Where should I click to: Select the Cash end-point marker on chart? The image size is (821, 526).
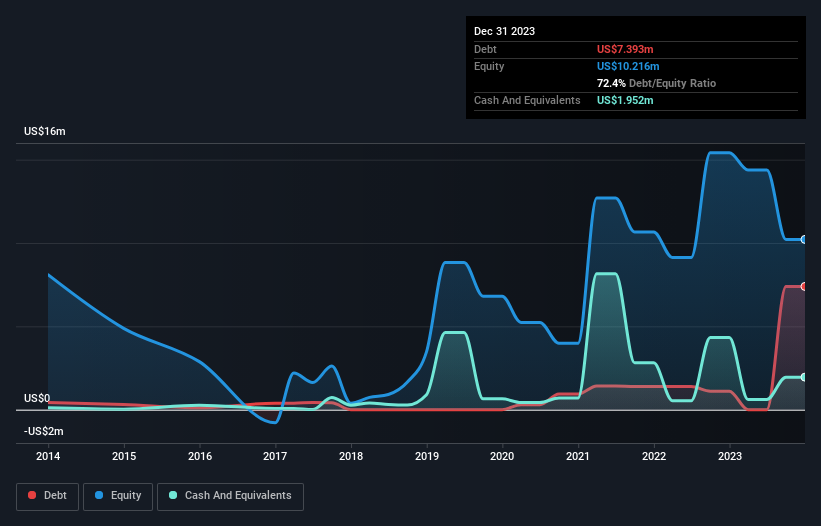(x=804, y=377)
